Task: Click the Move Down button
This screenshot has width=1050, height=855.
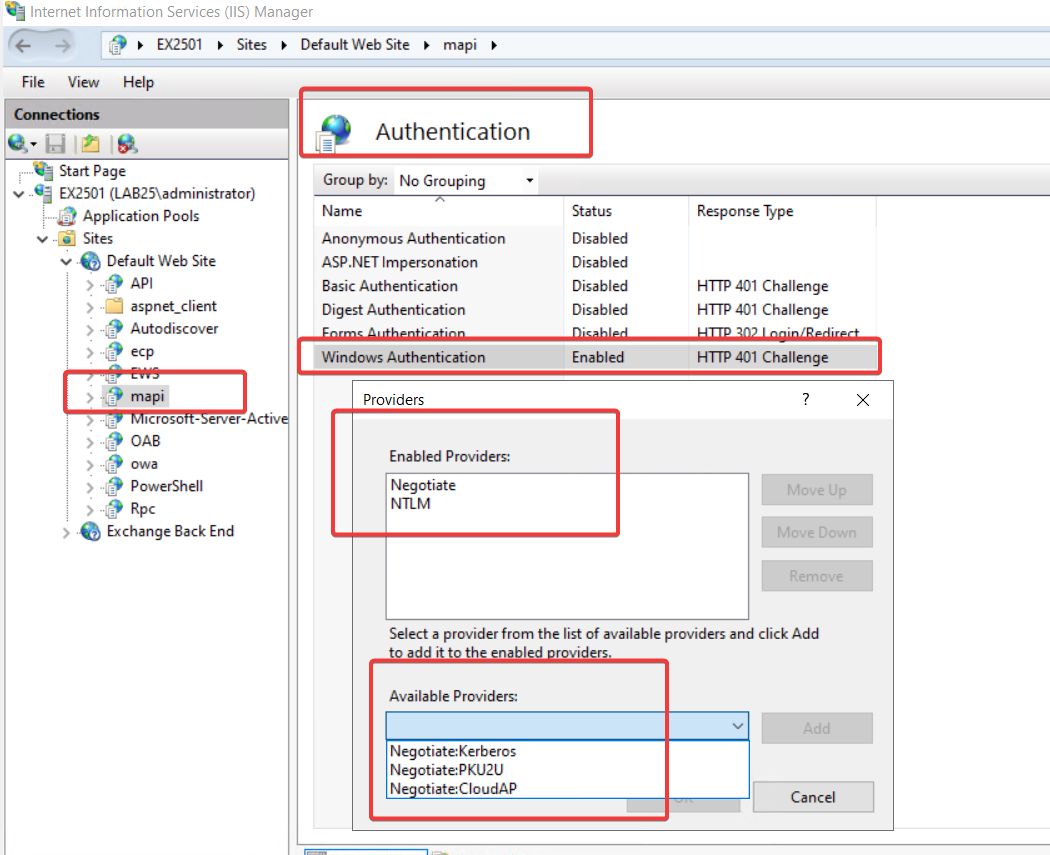Action: [817, 533]
